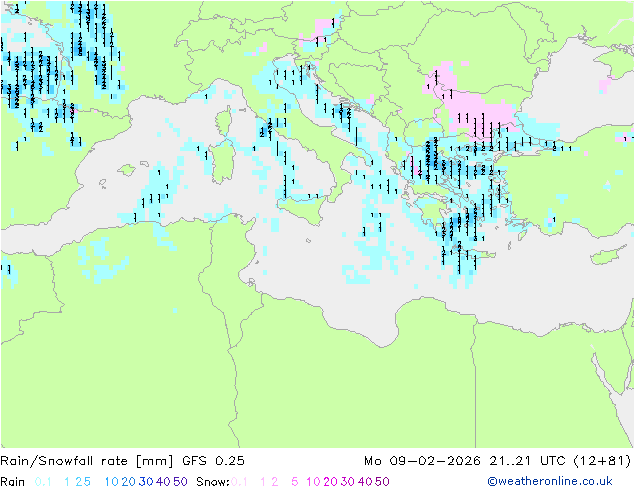This screenshot has width=634, height=490.
Task: Click the island of Corsica on map
Action: [x=224, y=120]
